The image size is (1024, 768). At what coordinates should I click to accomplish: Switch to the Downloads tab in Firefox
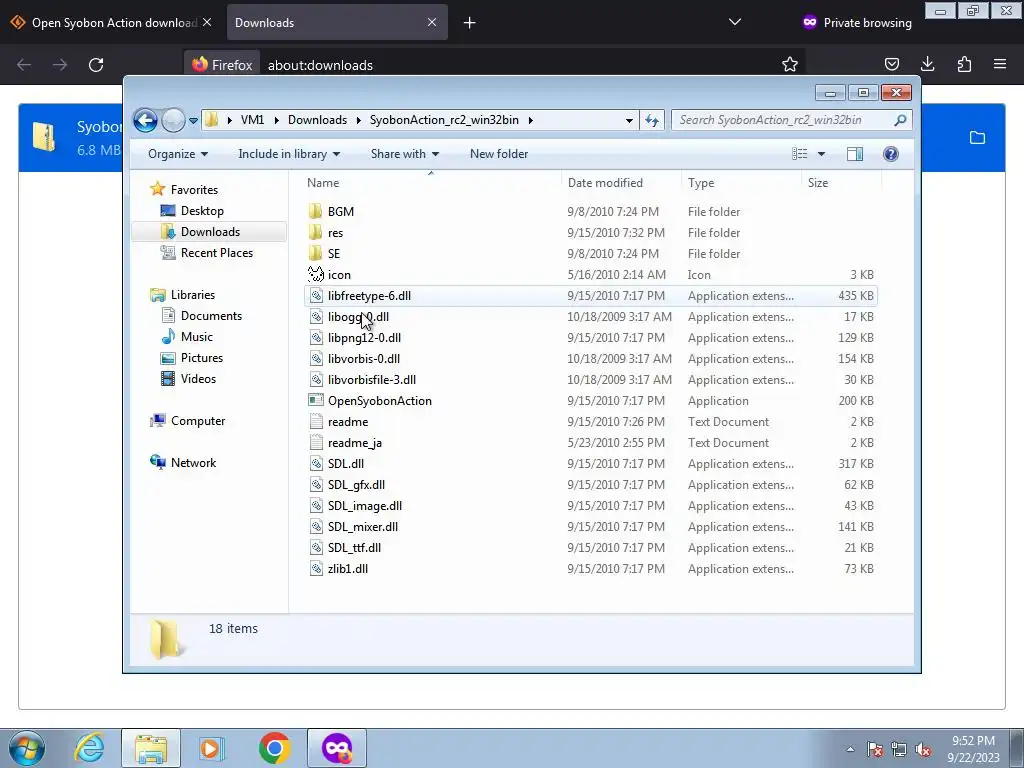(x=337, y=22)
